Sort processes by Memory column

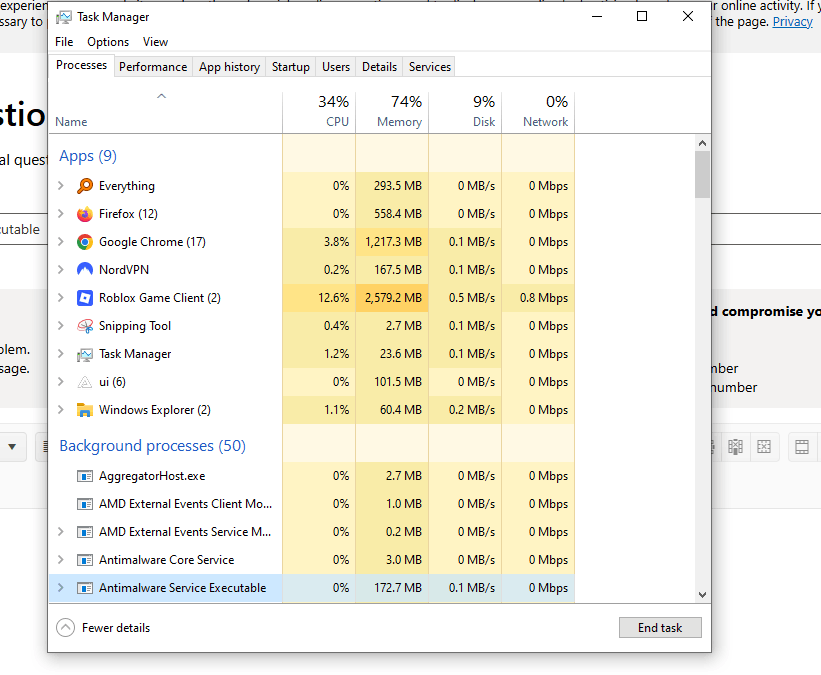click(x=392, y=112)
